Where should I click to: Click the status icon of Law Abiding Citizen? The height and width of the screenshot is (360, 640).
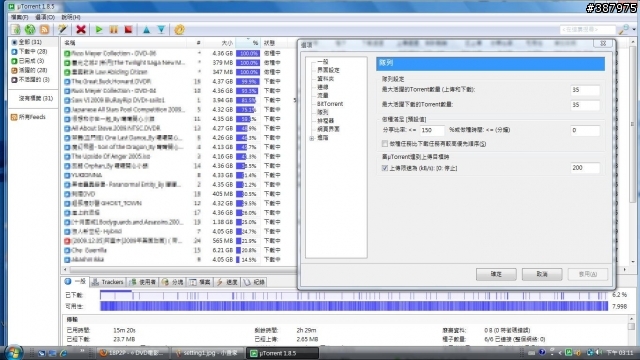[x=67, y=72]
